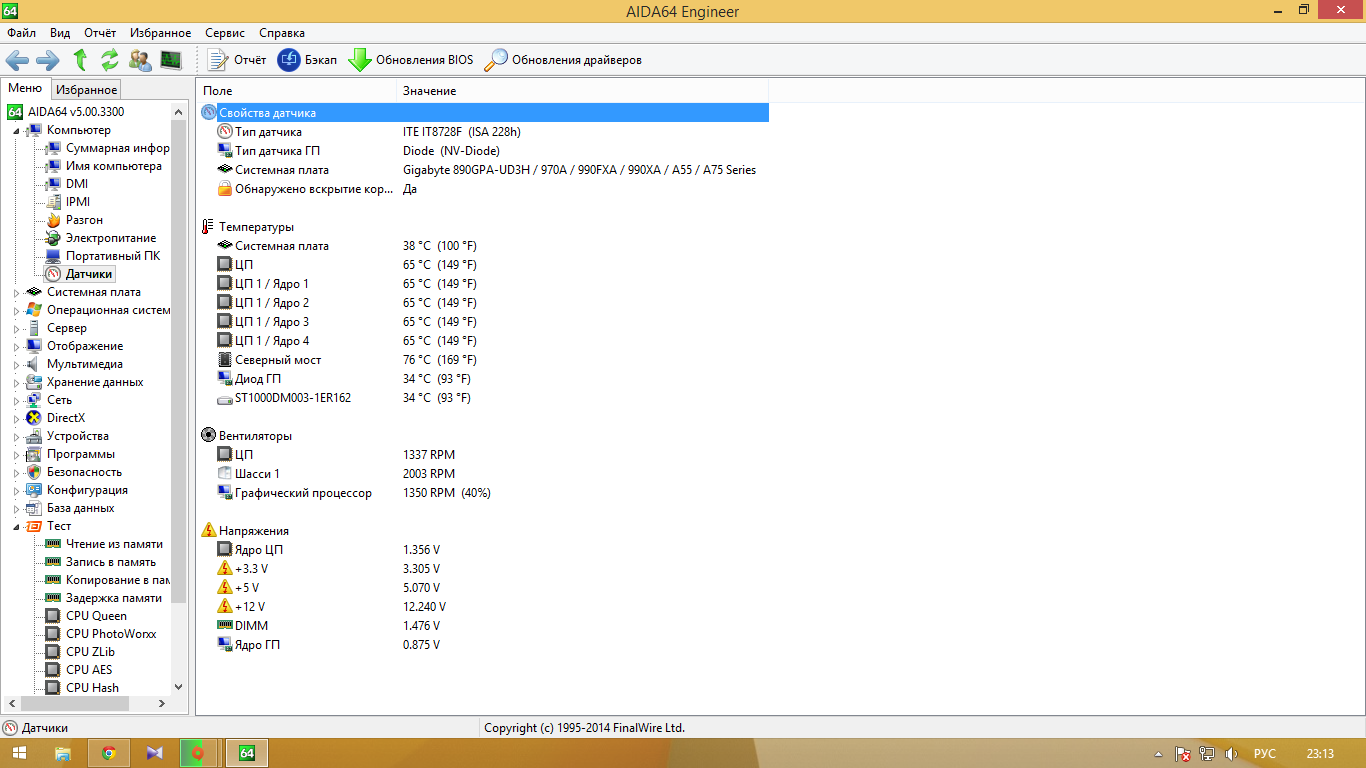Click the База данных category icon
Screen dimensions: 1366x768
pyautogui.click(x=34, y=508)
